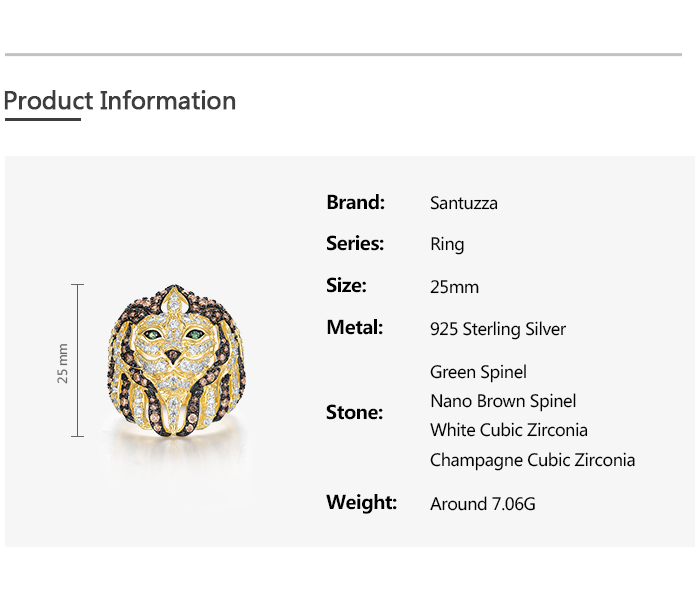Click the vertical 25 mm dimension marker
Screen dimensions: 700x607
click(x=77, y=361)
